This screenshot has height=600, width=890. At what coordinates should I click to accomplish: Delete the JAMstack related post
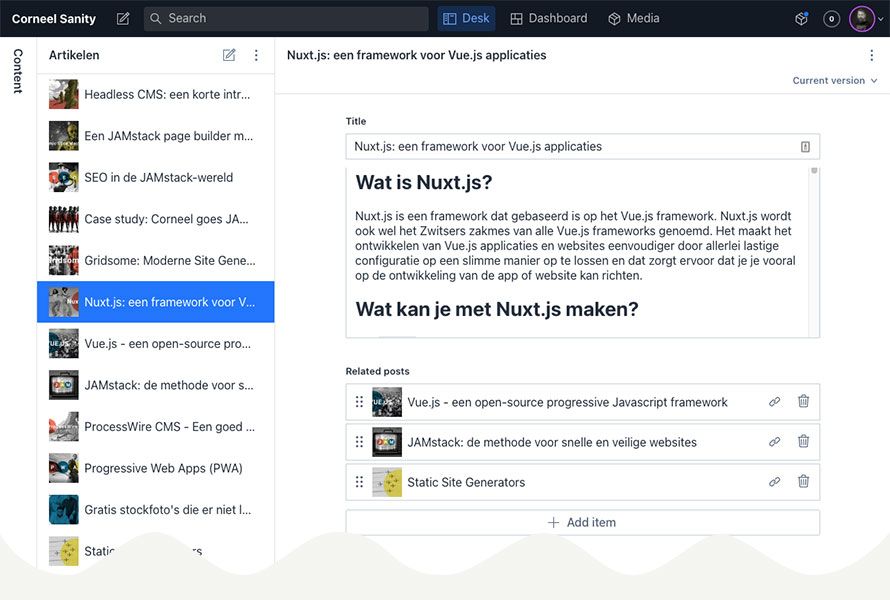(803, 441)
